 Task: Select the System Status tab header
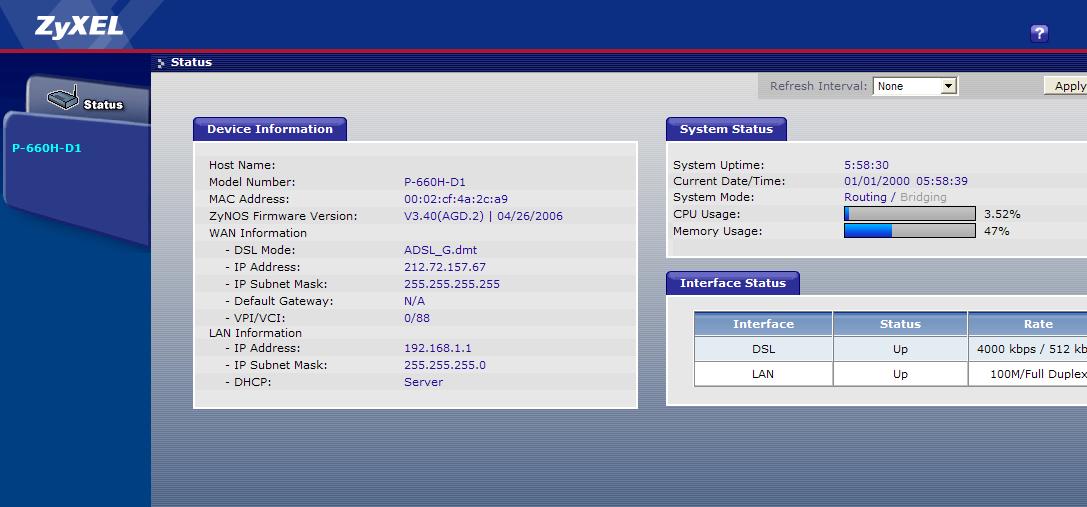click(x=726, y=129)
